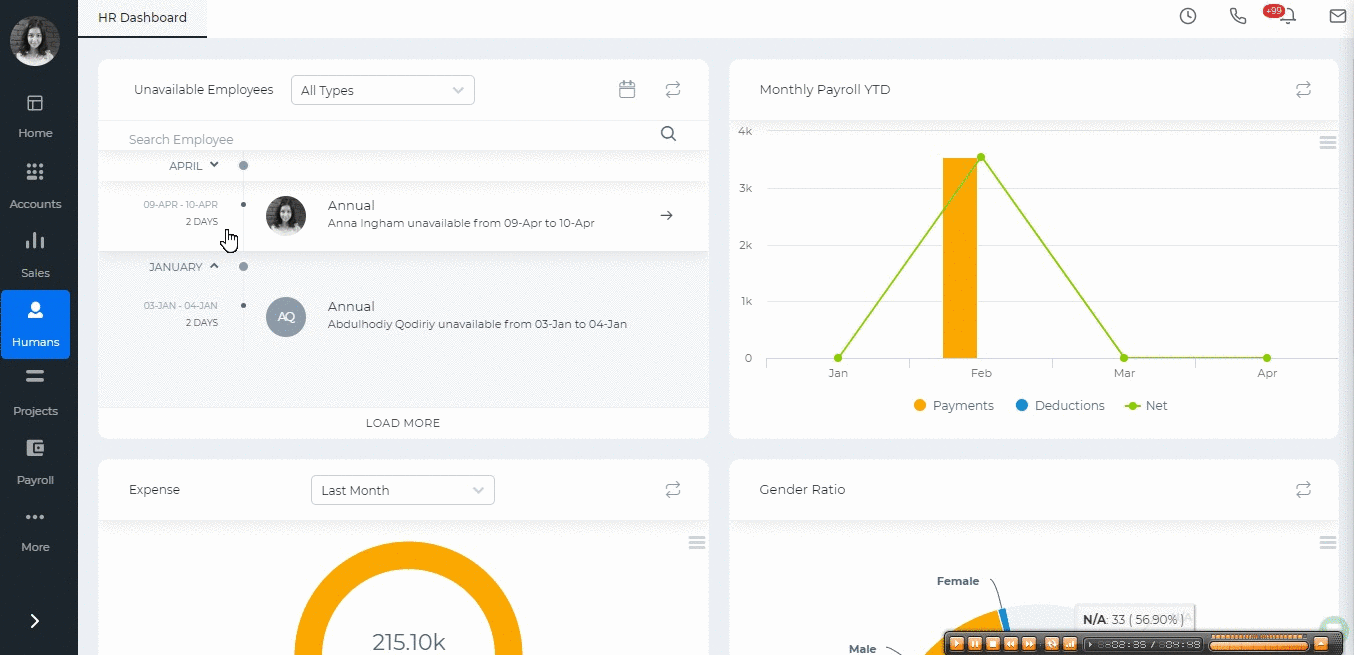The image size is (1354, 655).
Task: Click Anna Ingham's avatar photo
Action: coord(286,215)
